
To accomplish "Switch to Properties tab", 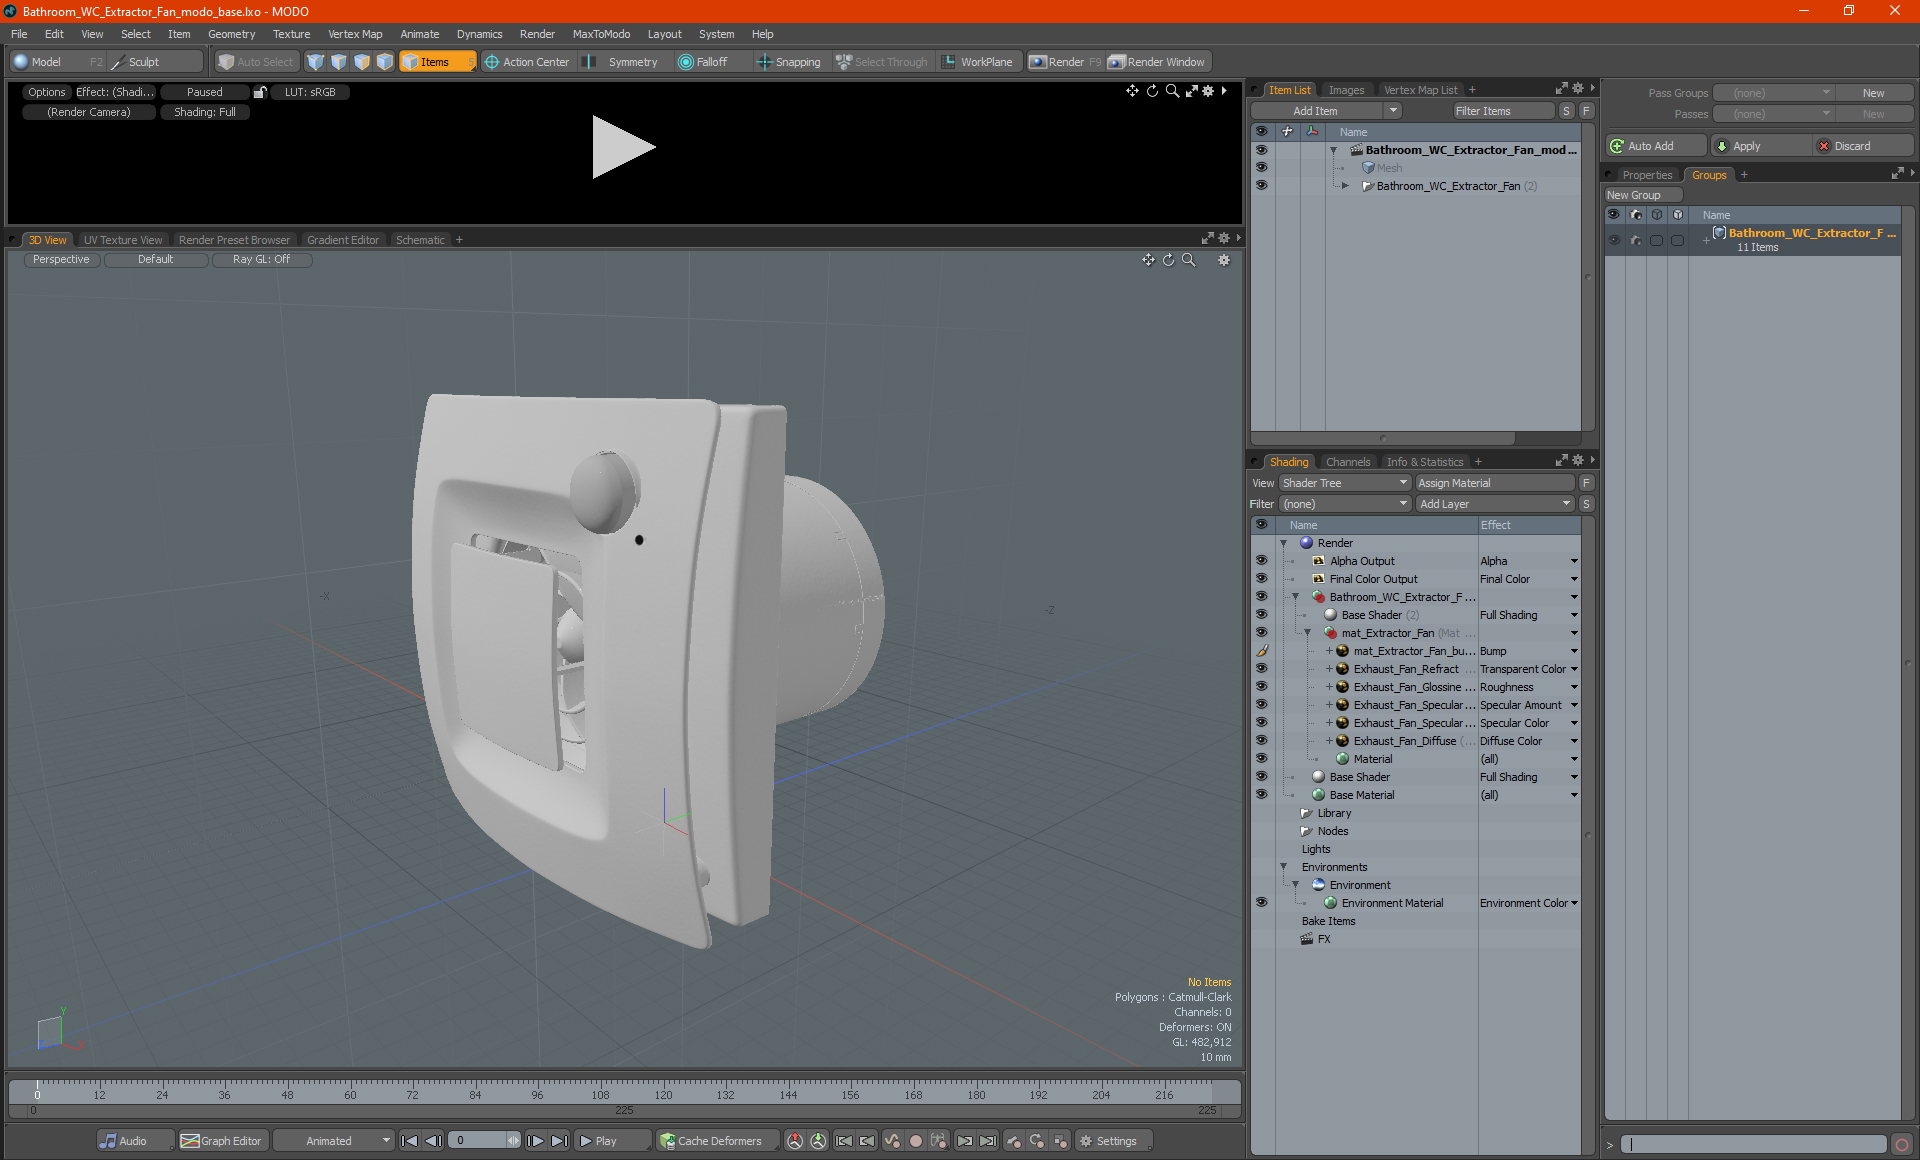I will click(x=1646, y=175).
